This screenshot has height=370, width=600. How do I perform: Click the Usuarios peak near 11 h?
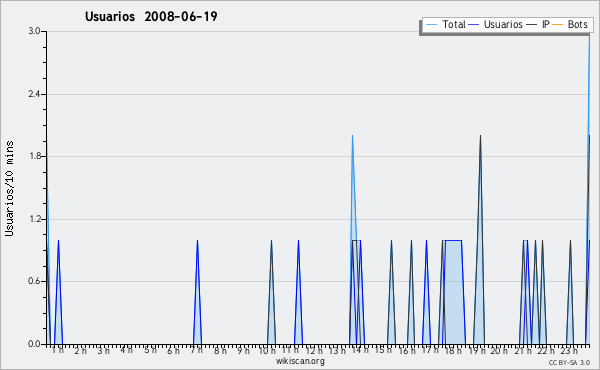click(298, 241)
